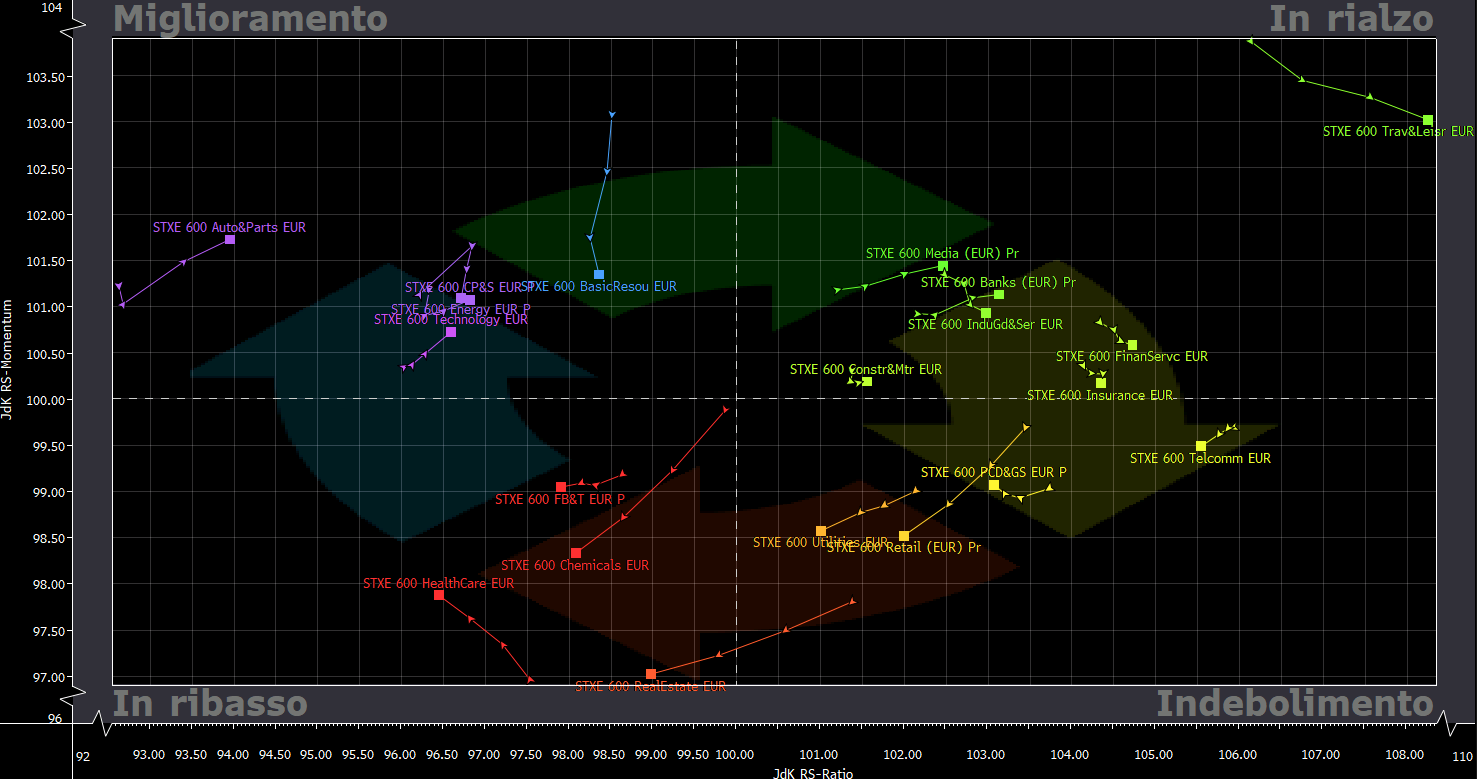Click the 'In ribasso' quadrant heading
Image resolution: width=1477 pixels, height=779 pixels.
click(210, 703)
